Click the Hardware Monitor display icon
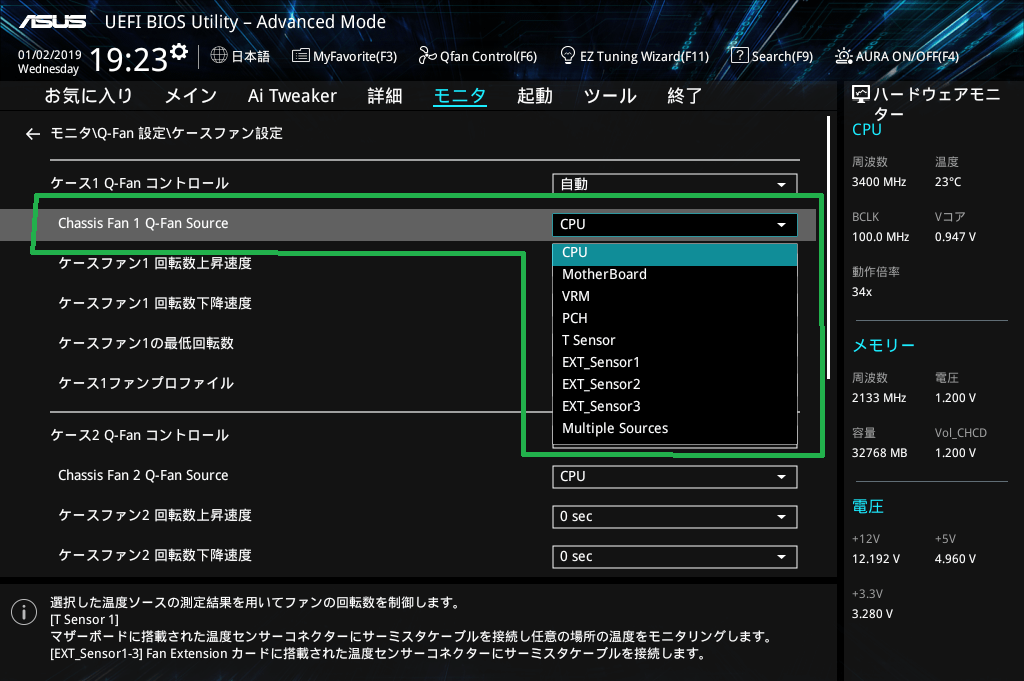 (861, 95)
